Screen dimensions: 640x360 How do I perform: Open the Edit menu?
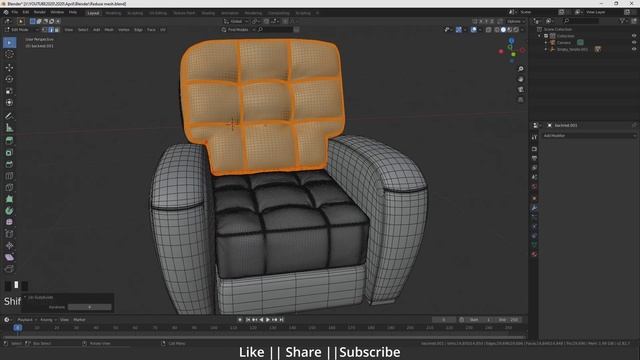[26, 13]
